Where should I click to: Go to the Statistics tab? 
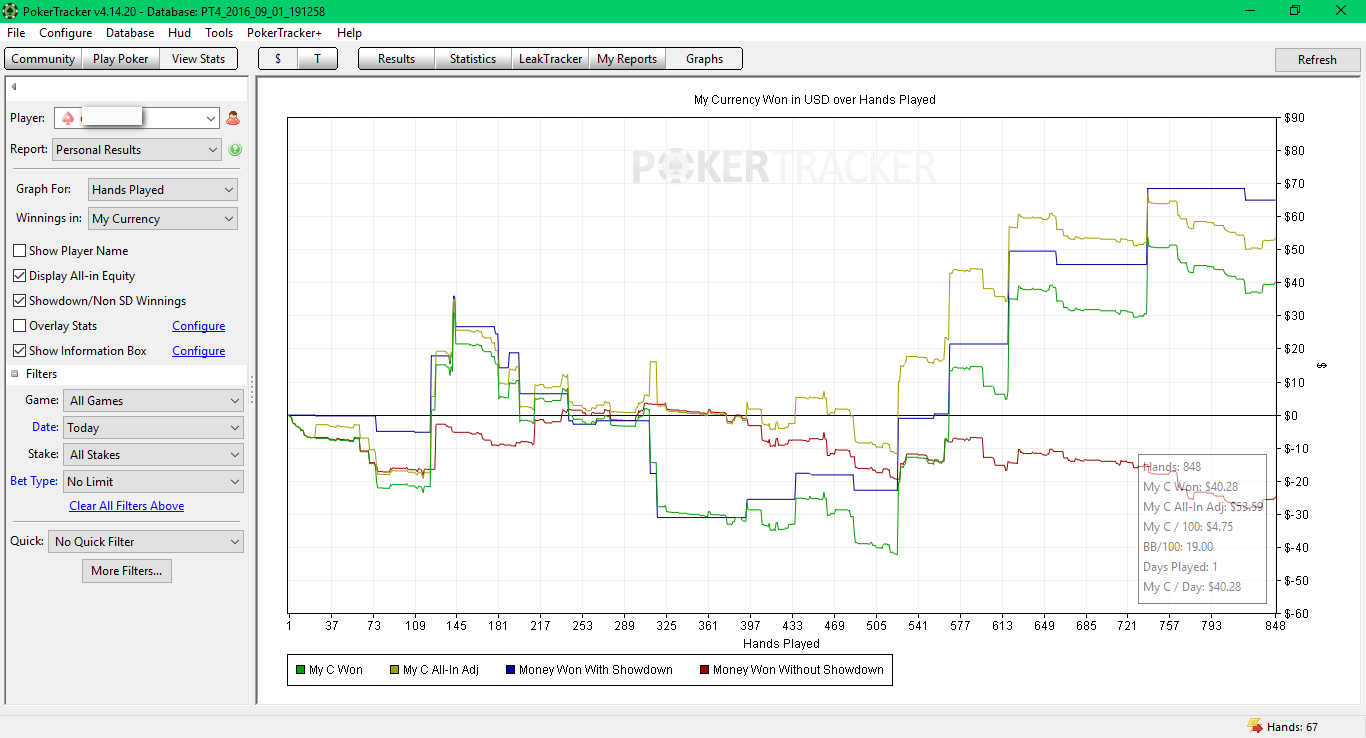[x=473, y=59]
